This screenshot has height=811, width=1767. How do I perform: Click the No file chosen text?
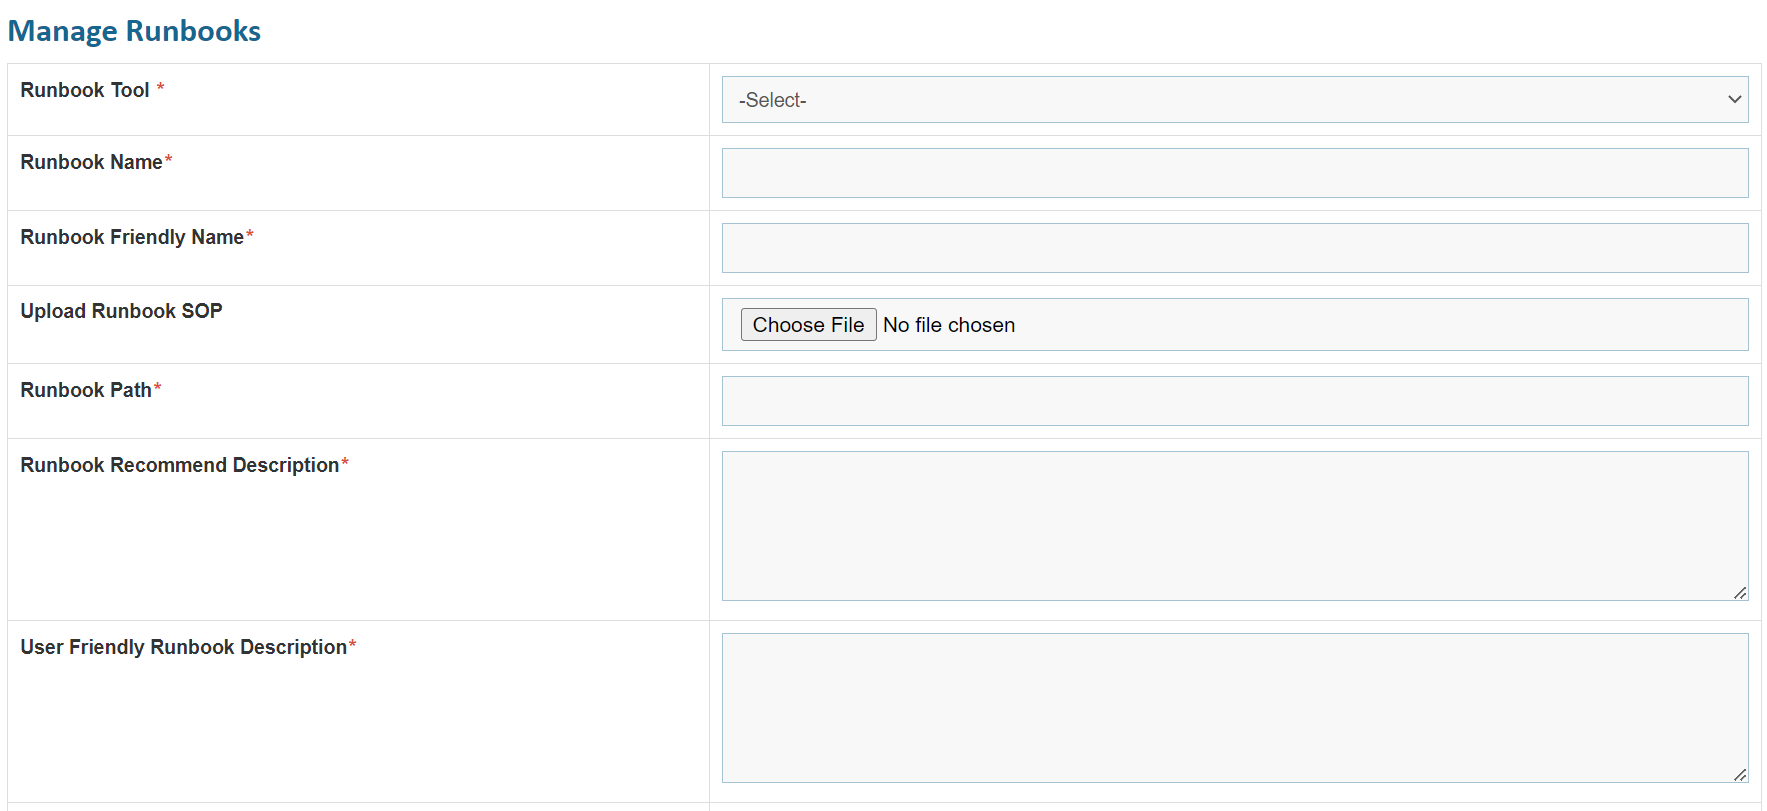[949, 325]
